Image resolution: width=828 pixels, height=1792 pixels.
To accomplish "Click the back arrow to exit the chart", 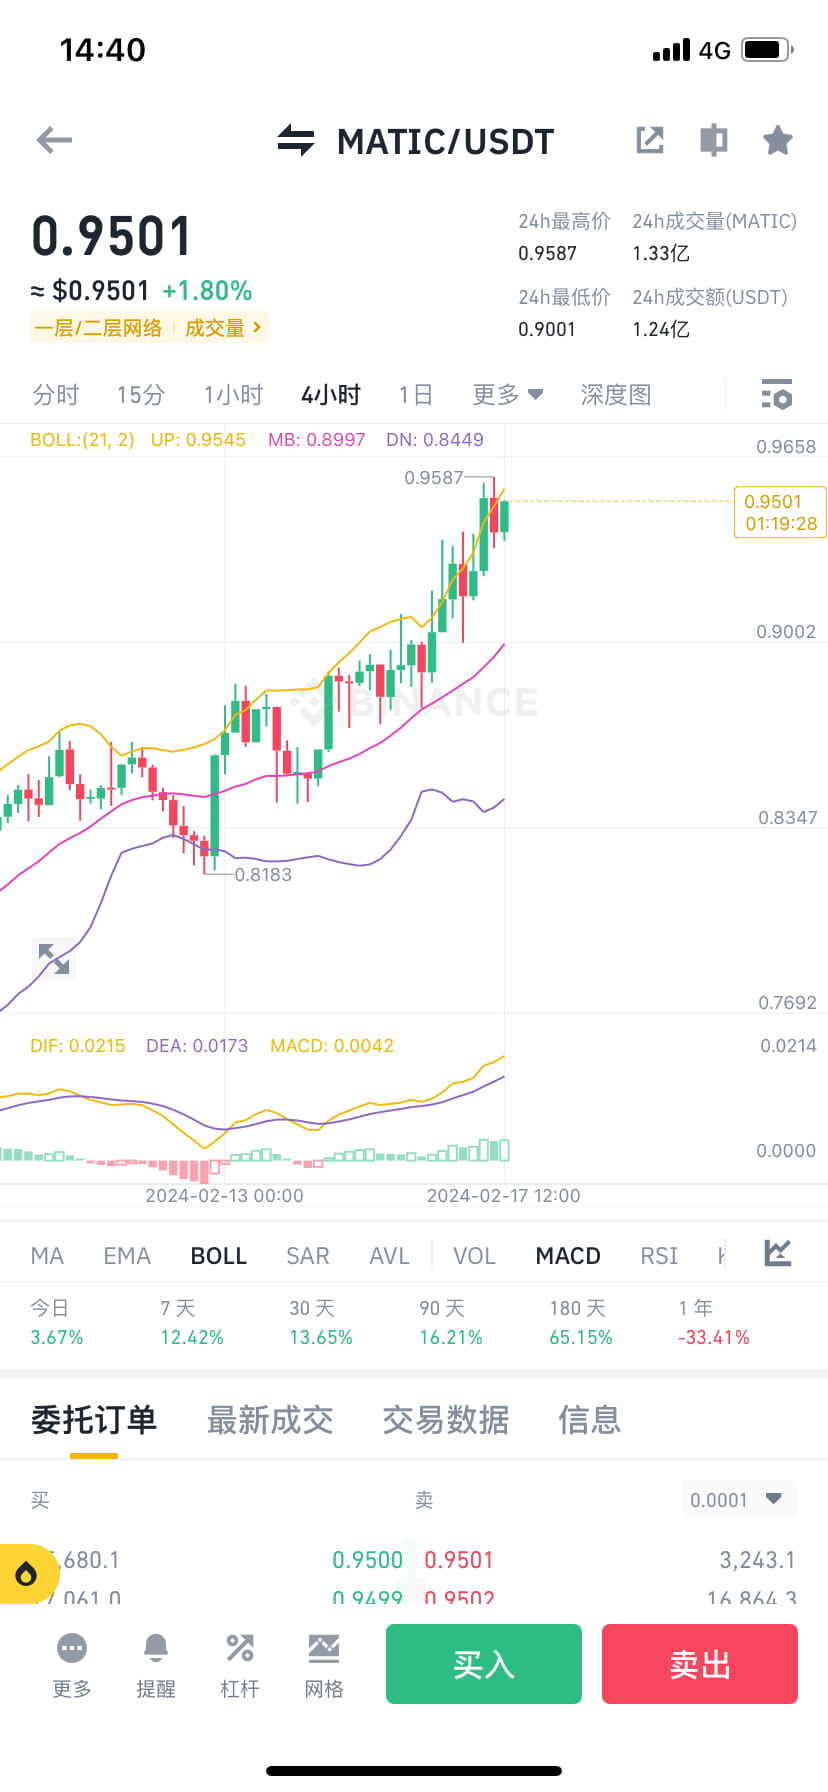I will (x=54, y=140).
